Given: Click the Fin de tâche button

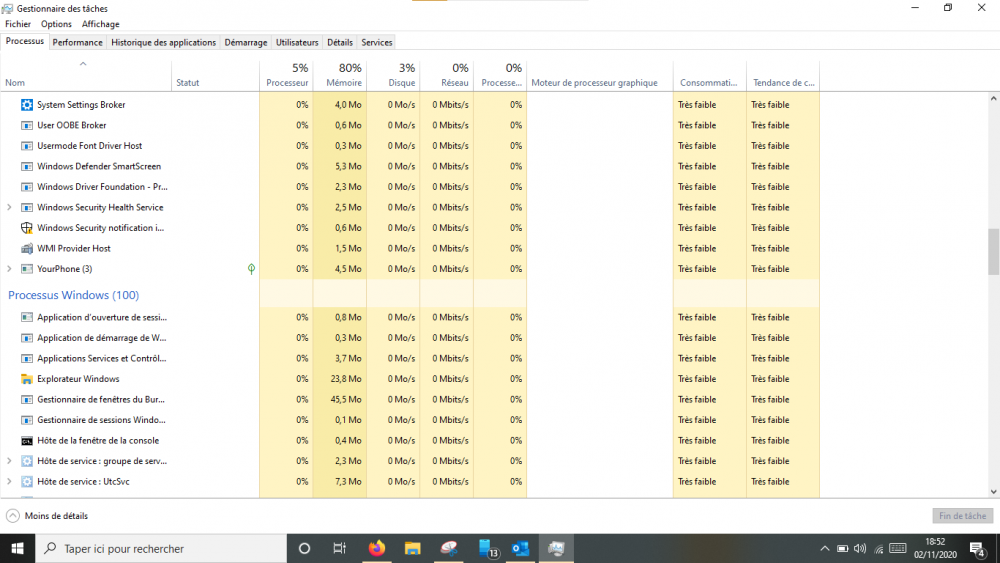Looking at the screenshot, I should click(962, 516).
